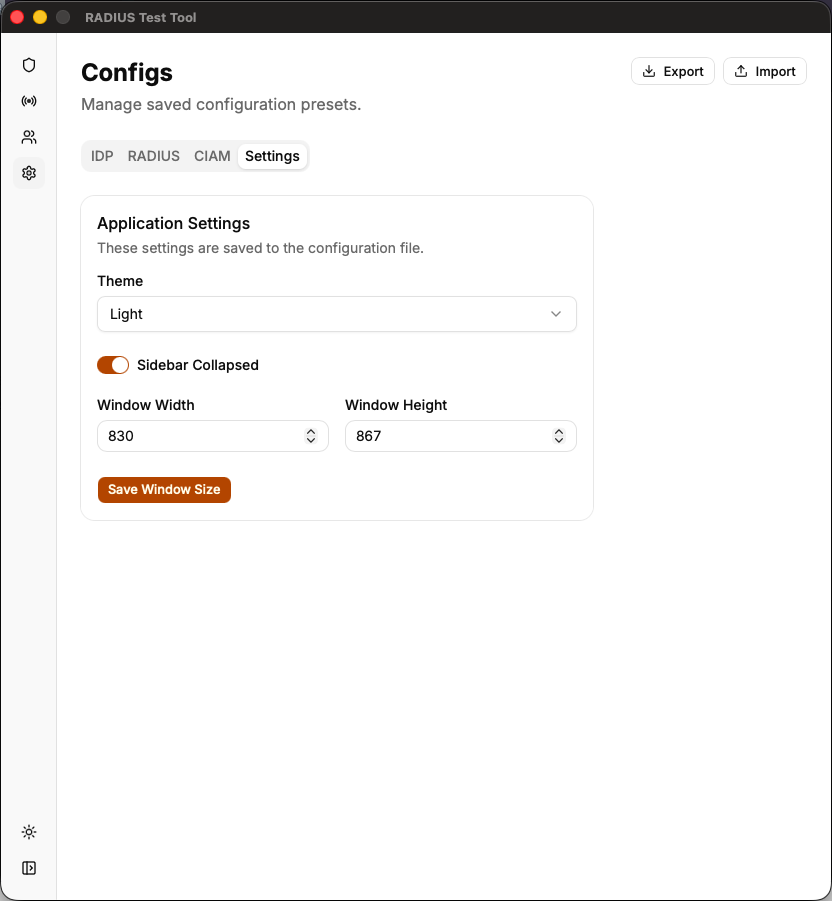Expand sidebar with the panel toggle icon
832x901 pixels.
(29, 868)
